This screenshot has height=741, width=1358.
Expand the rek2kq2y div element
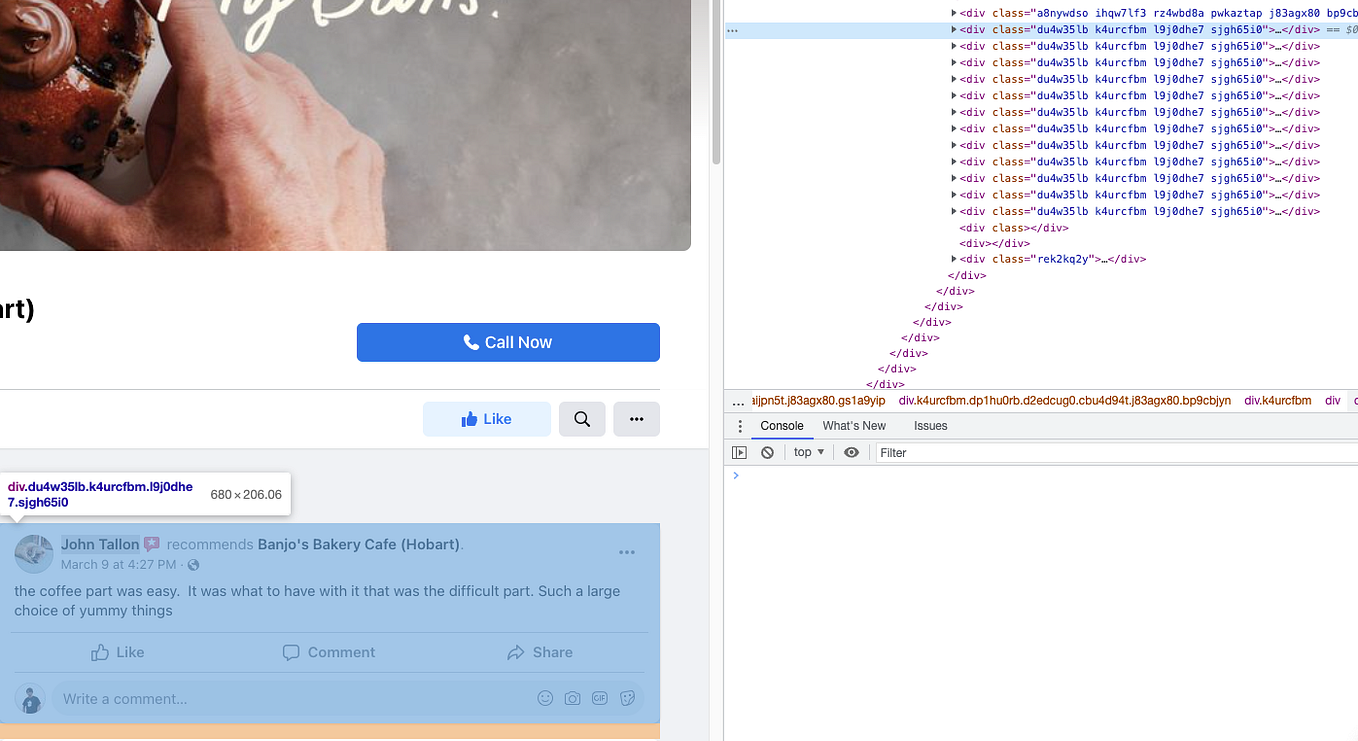point(953,259)
